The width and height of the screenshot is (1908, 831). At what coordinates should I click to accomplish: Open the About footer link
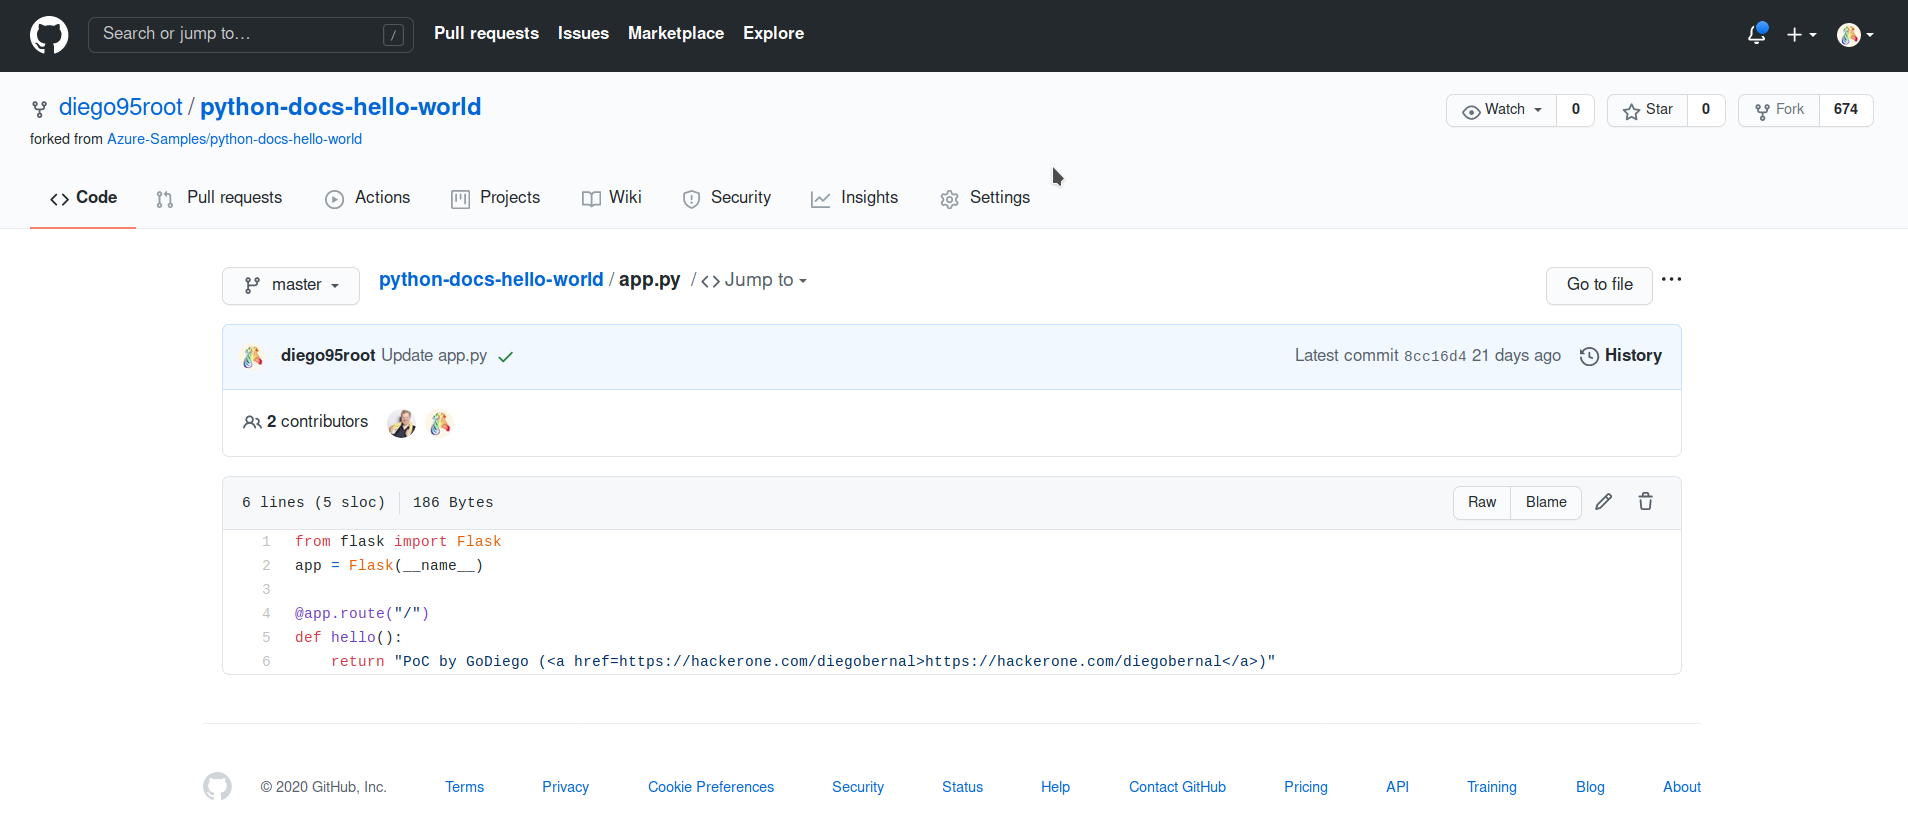pyautogui.click(x=1682, y=787)
